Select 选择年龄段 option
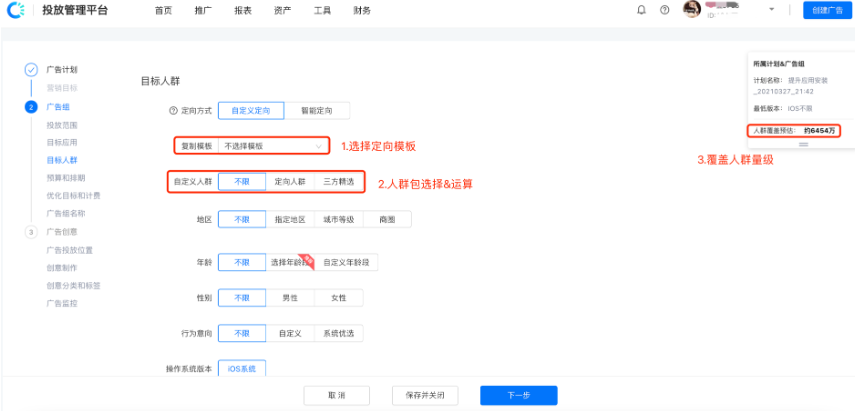This screenshot has height=411, width=855. pos(290,262)
